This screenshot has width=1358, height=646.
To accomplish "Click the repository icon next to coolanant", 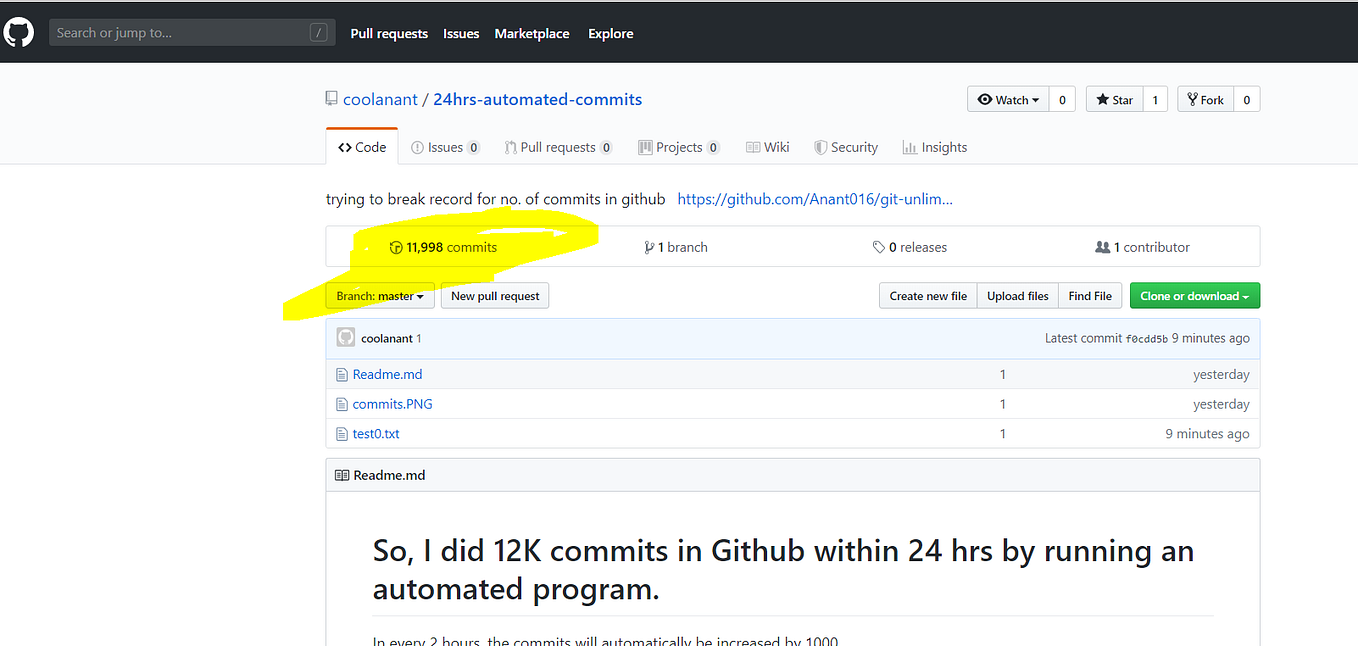I will tap(331, 97).
